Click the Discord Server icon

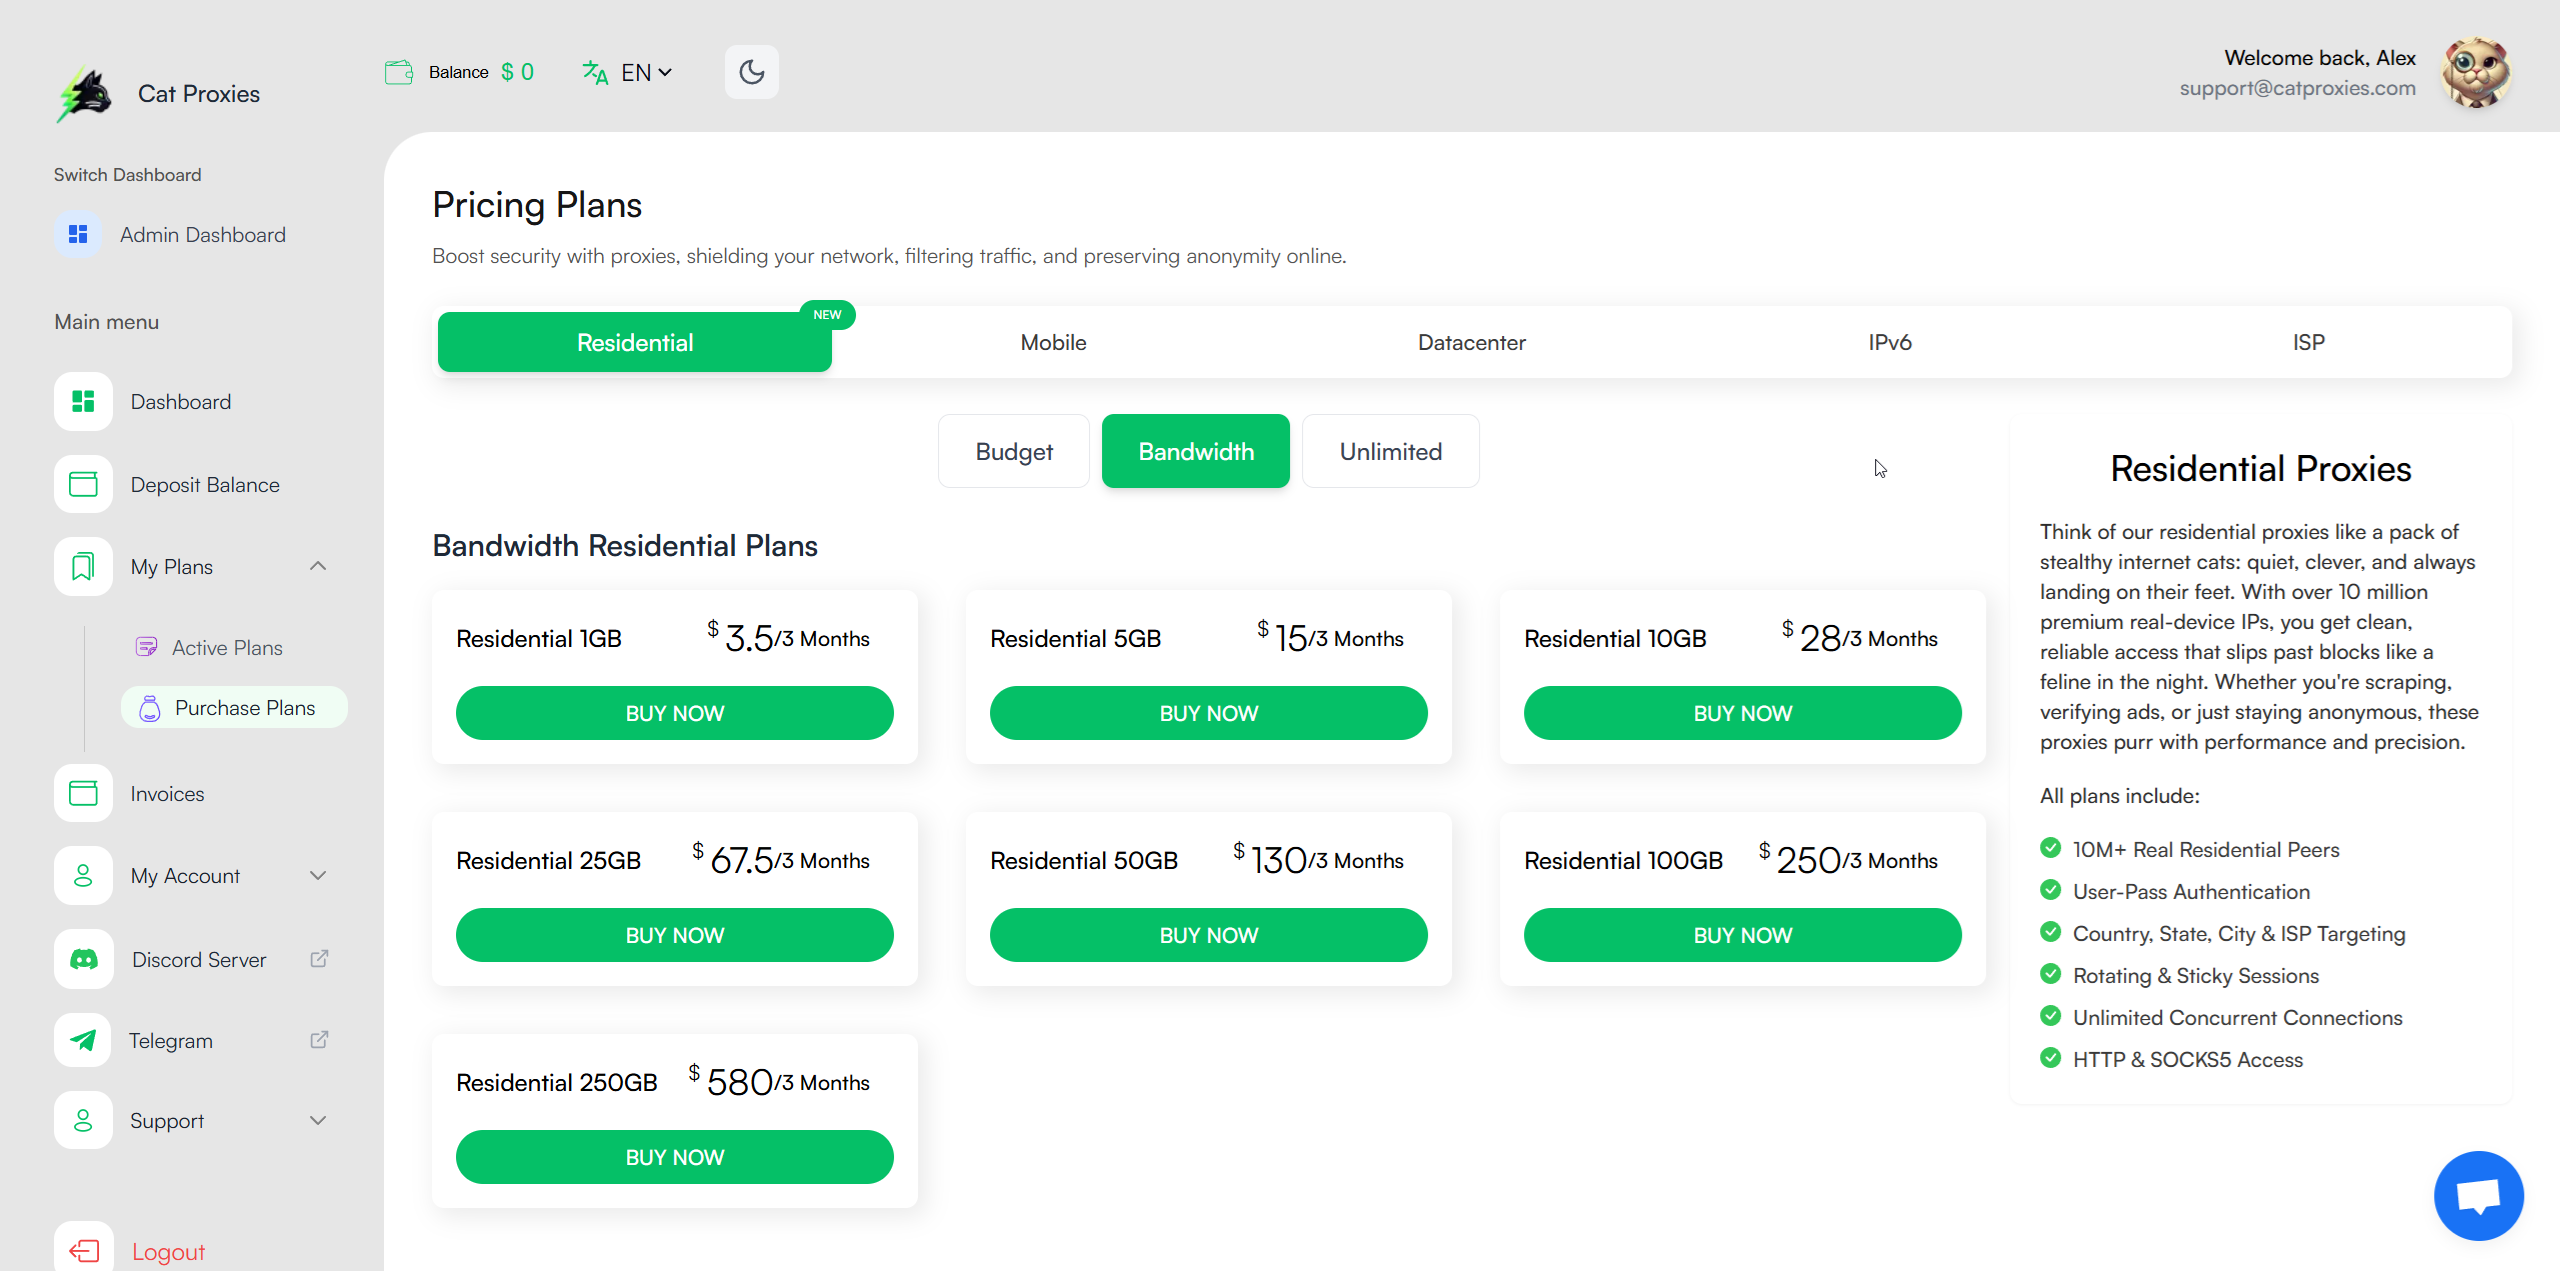coord(83,959)
